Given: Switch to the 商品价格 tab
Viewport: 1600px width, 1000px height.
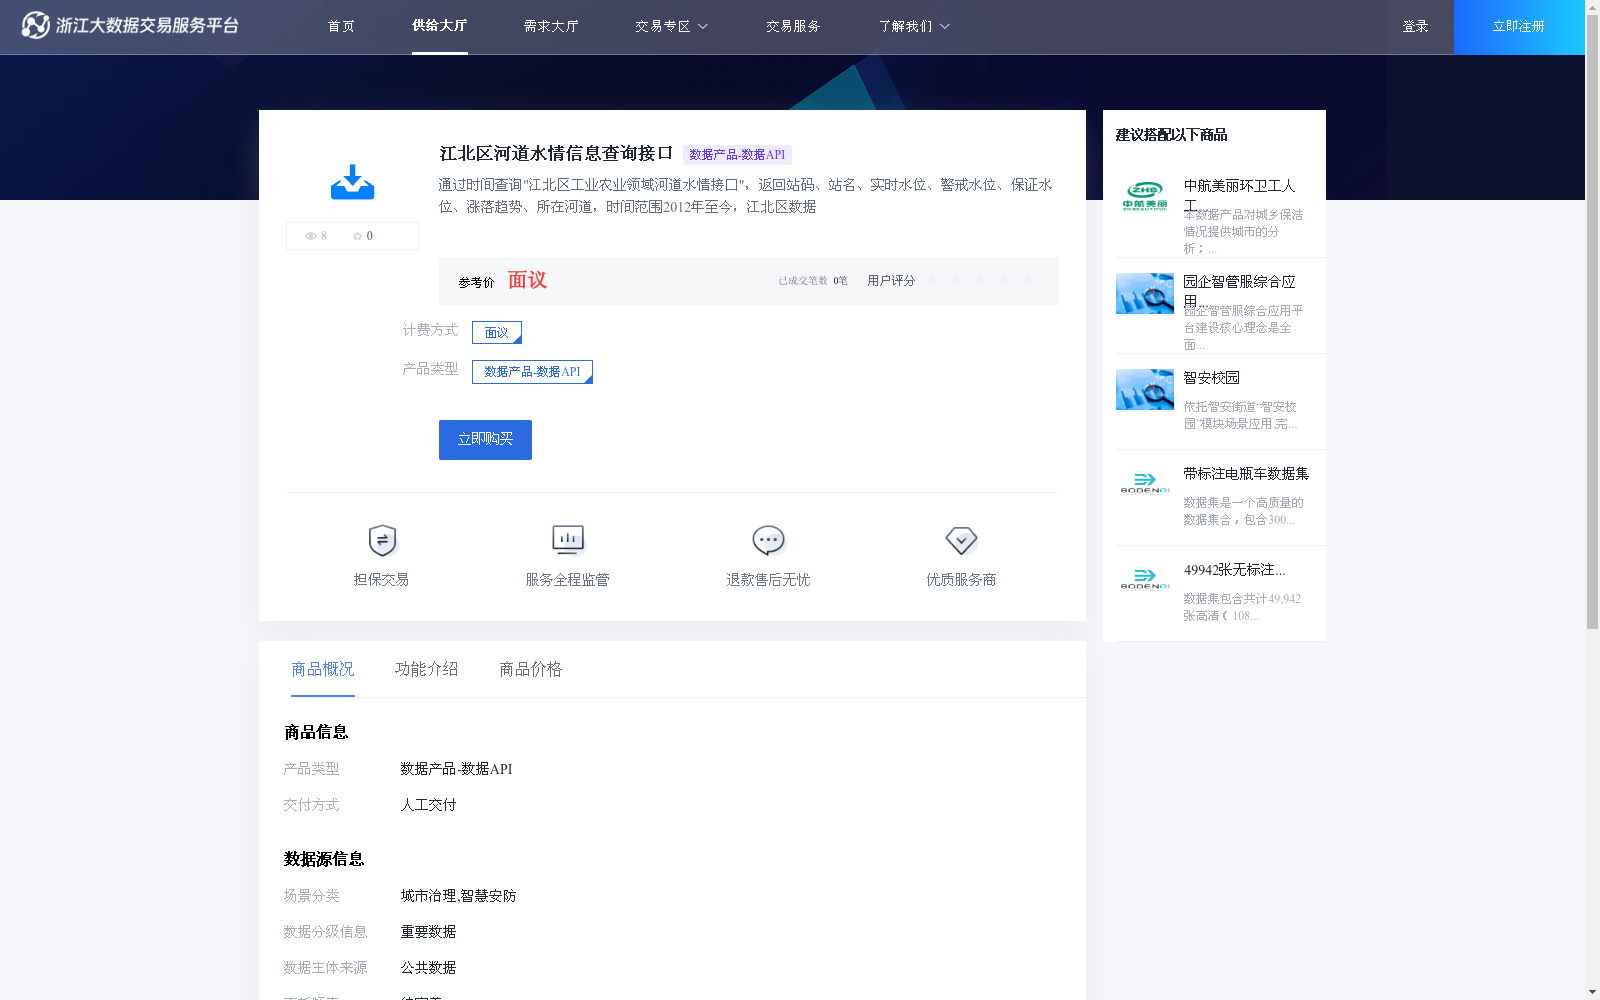Looking at the screenshot, I should click(x=531, y=669).
